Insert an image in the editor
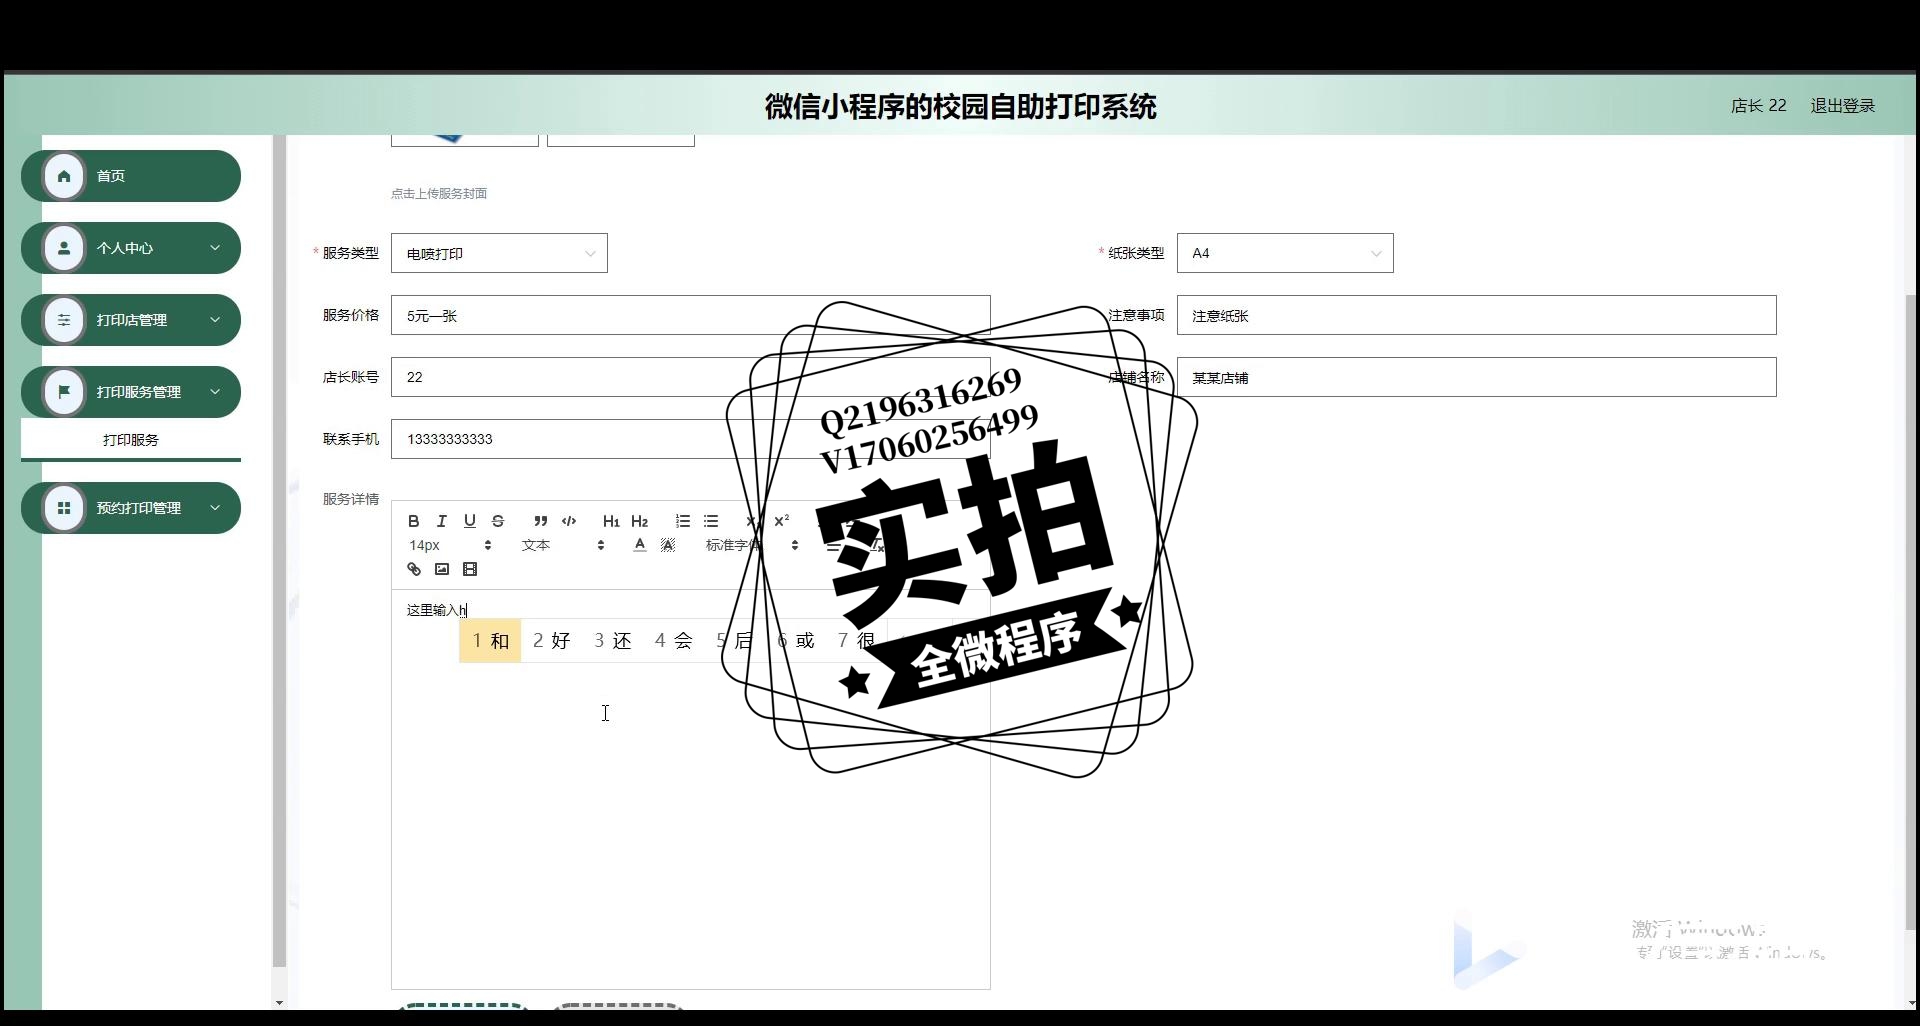 coord(442,569)
